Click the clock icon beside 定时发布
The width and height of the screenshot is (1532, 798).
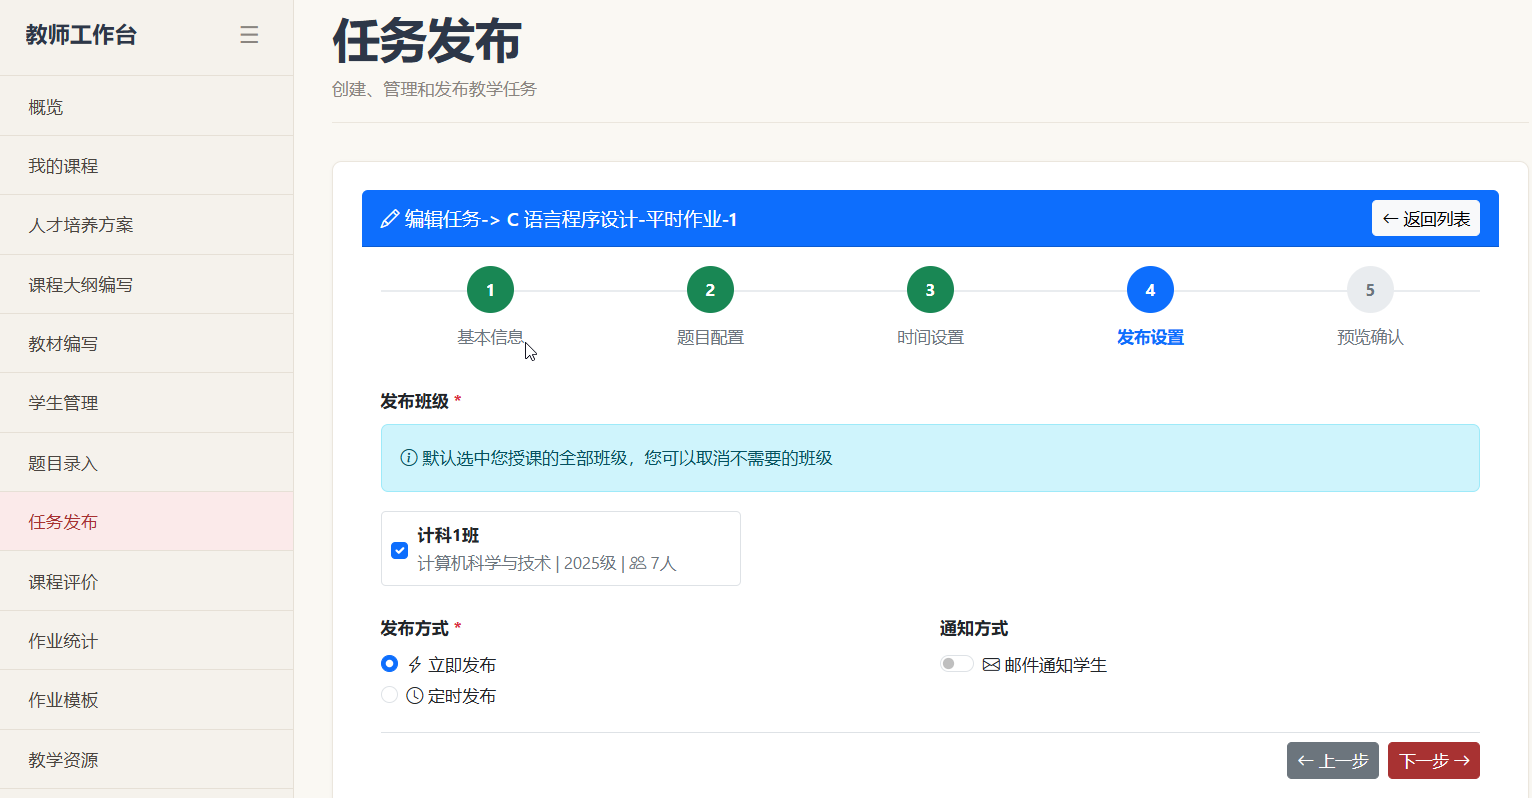pyautogui.click(x=415, y=696)
